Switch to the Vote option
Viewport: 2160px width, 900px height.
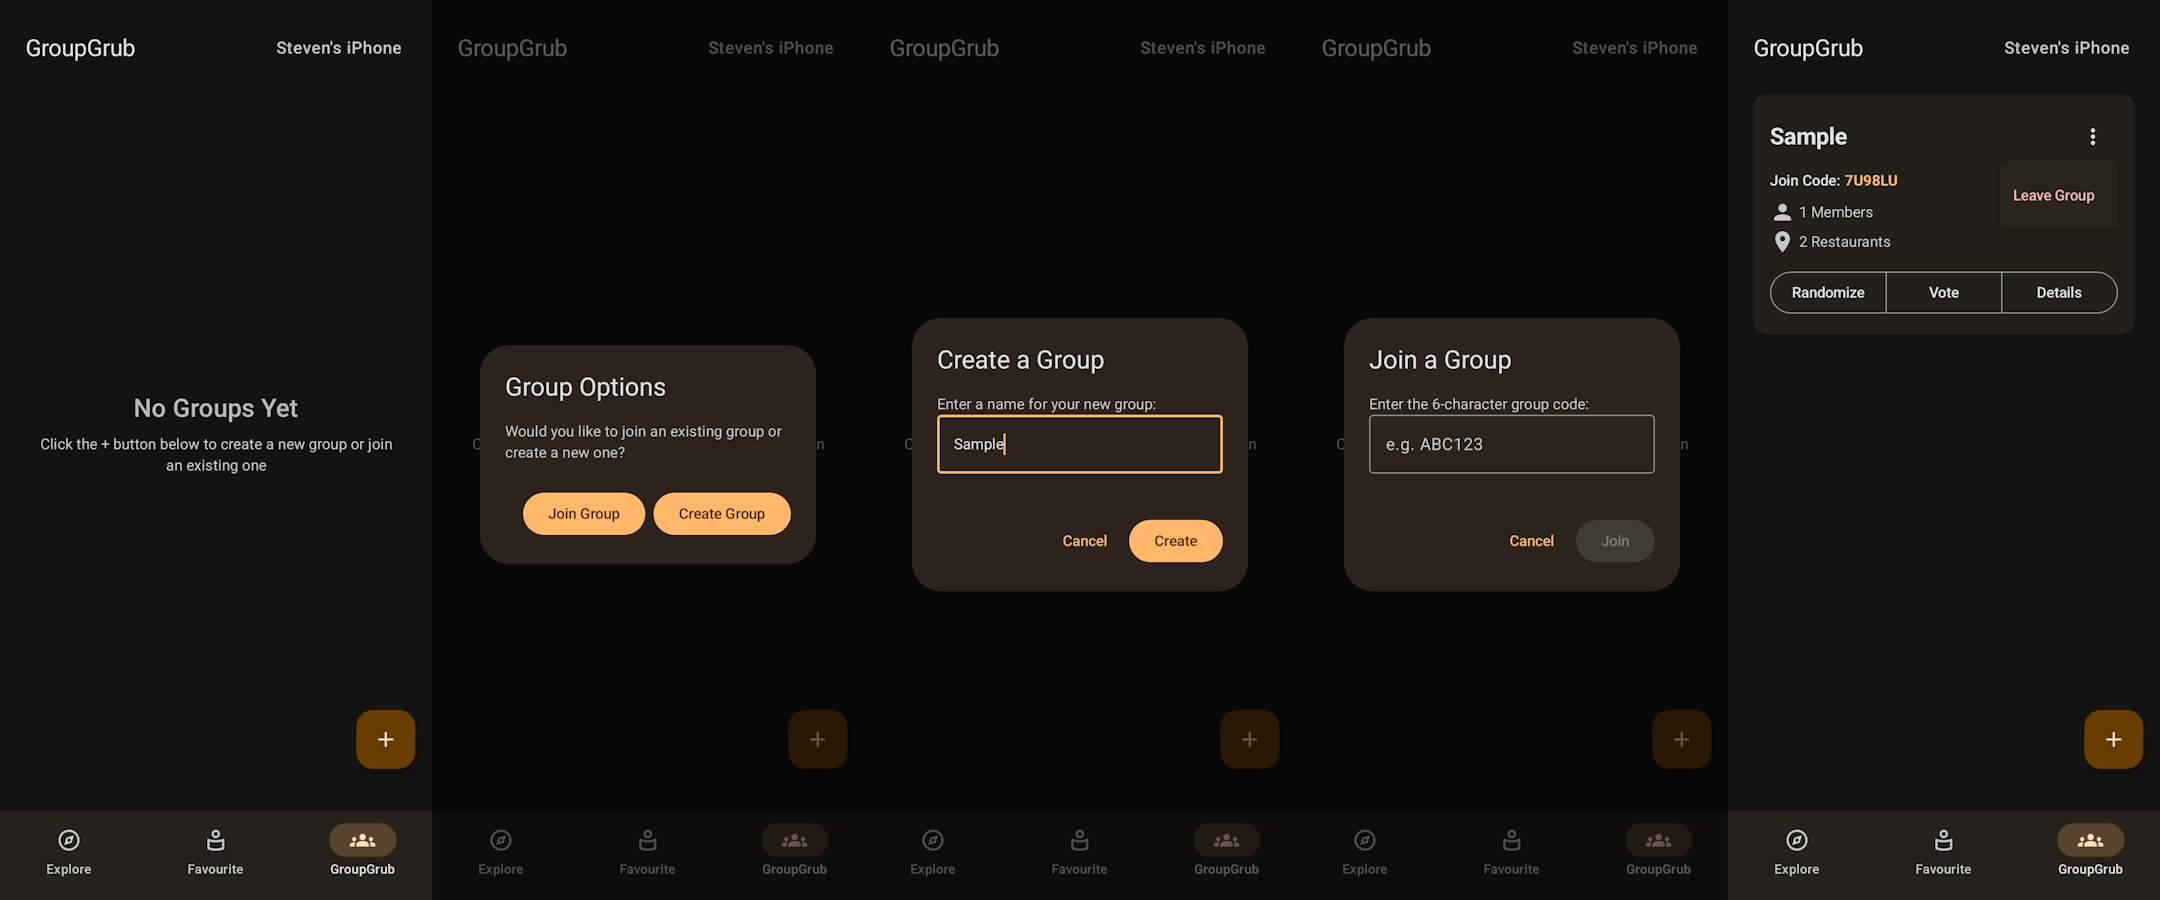click(x=1943, y=292)
